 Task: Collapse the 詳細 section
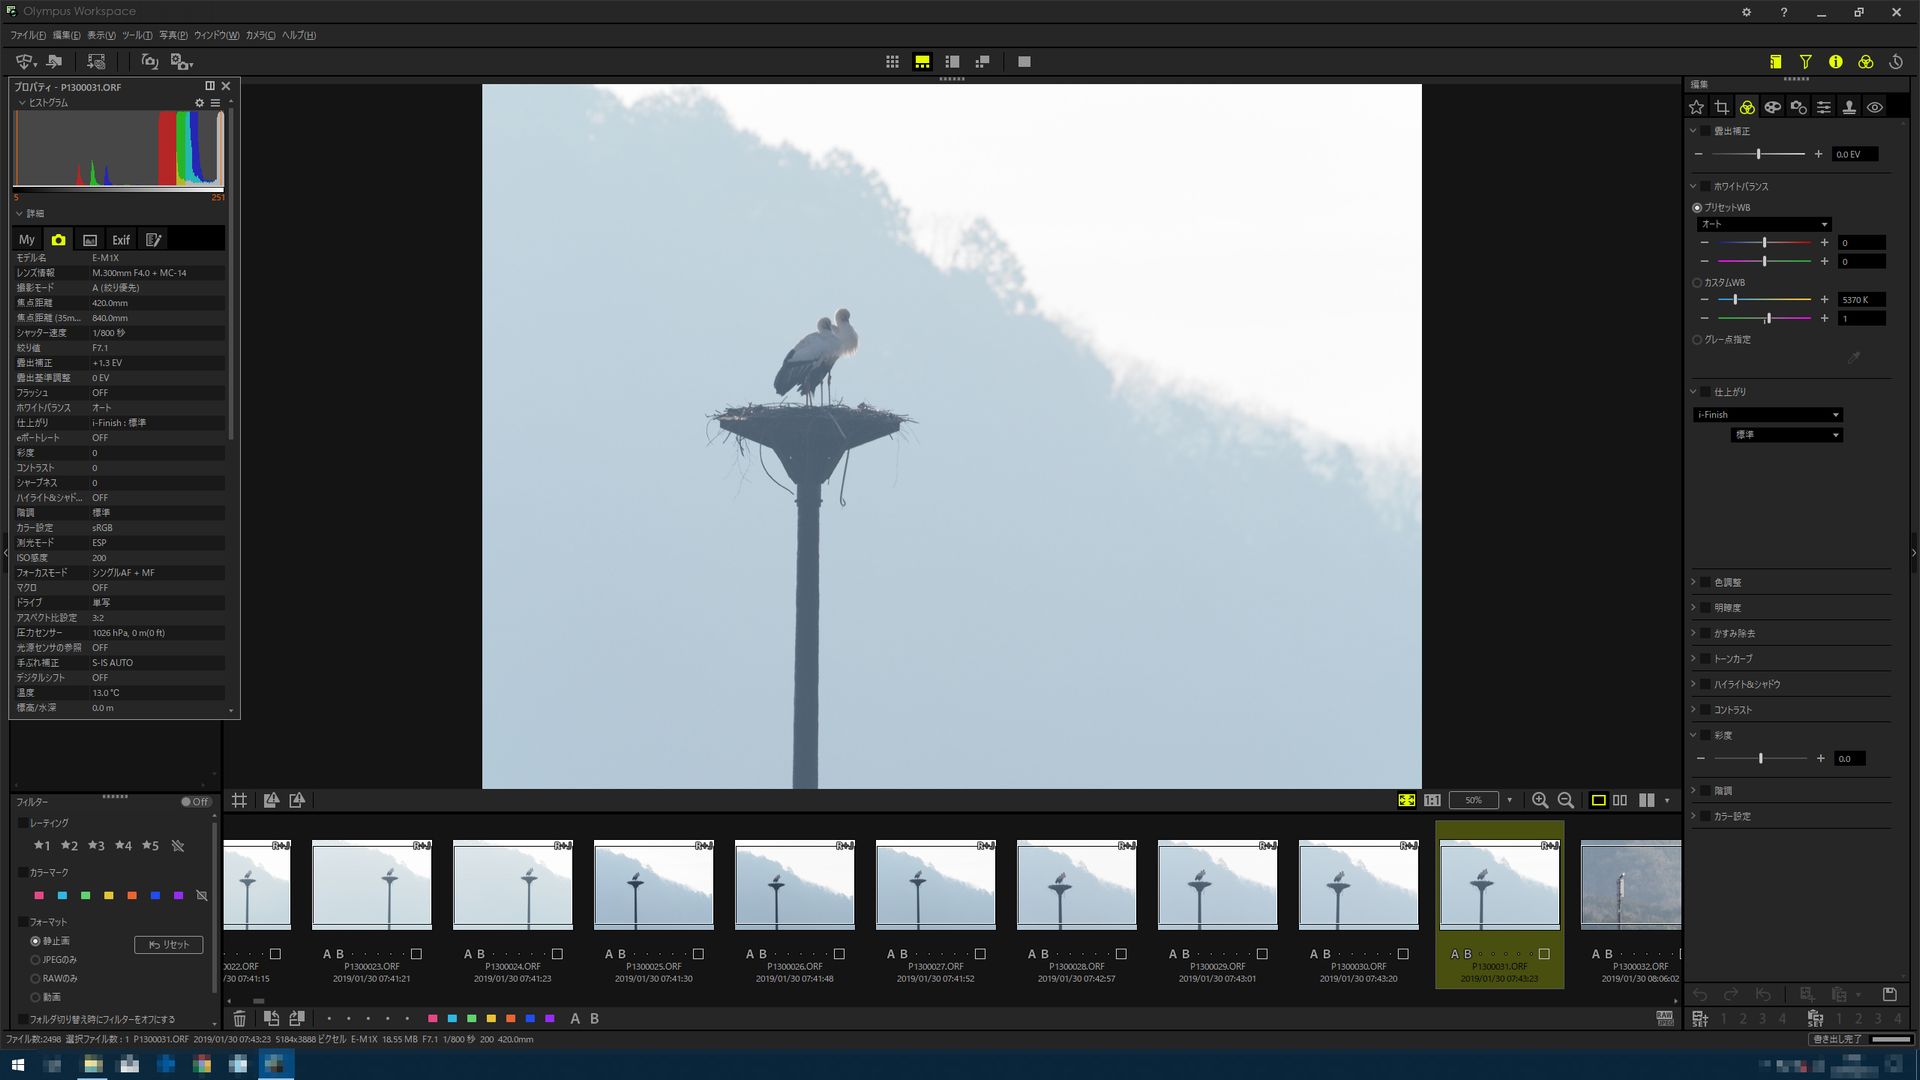[21, 213]
